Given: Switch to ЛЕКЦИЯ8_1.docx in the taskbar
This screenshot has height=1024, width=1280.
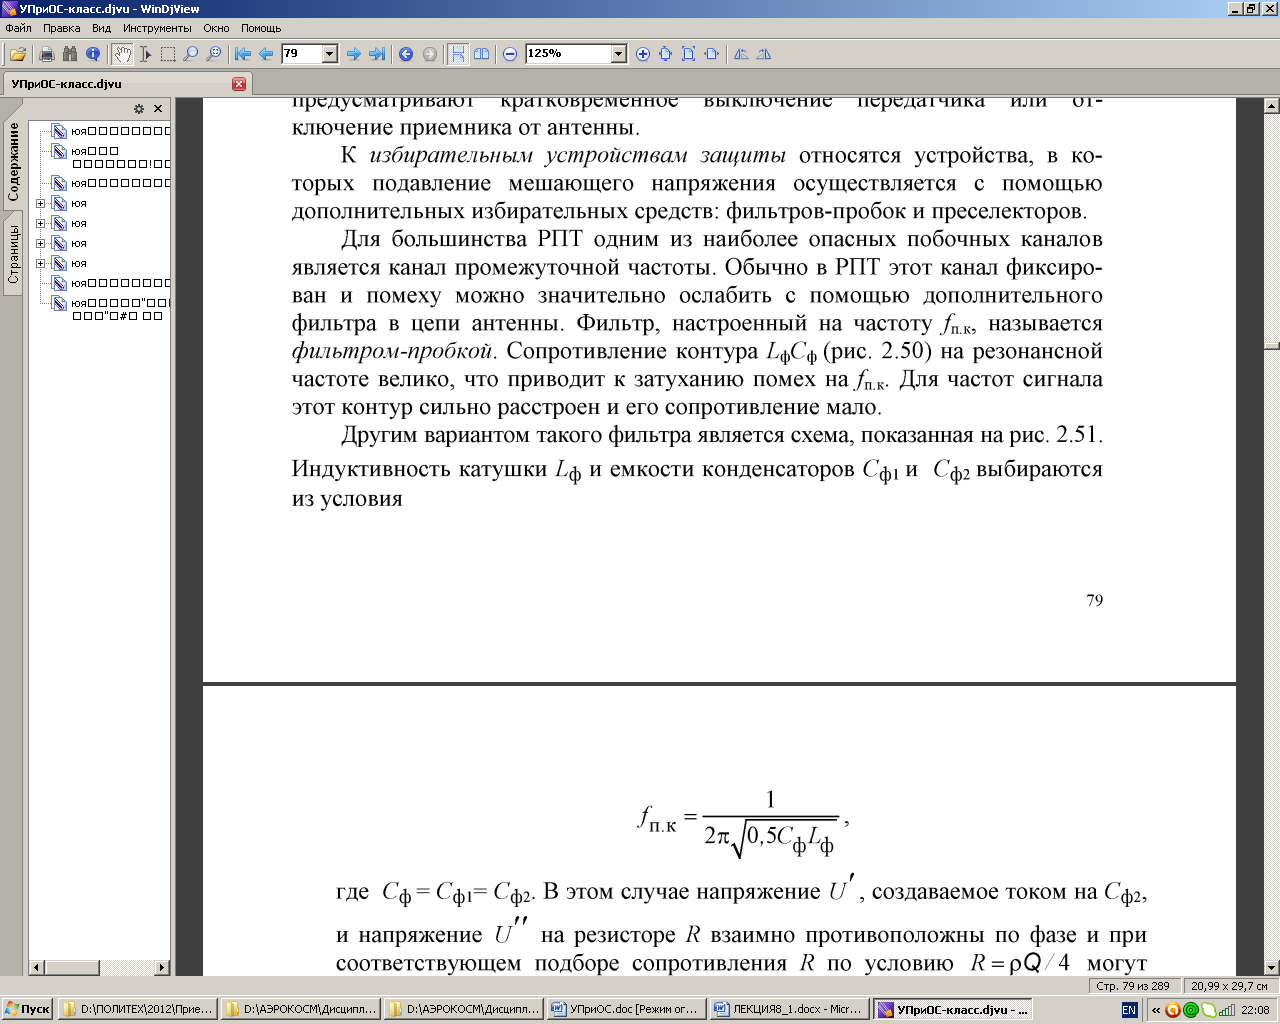Looking at the screenshot, I should [x=788, y=1009].
